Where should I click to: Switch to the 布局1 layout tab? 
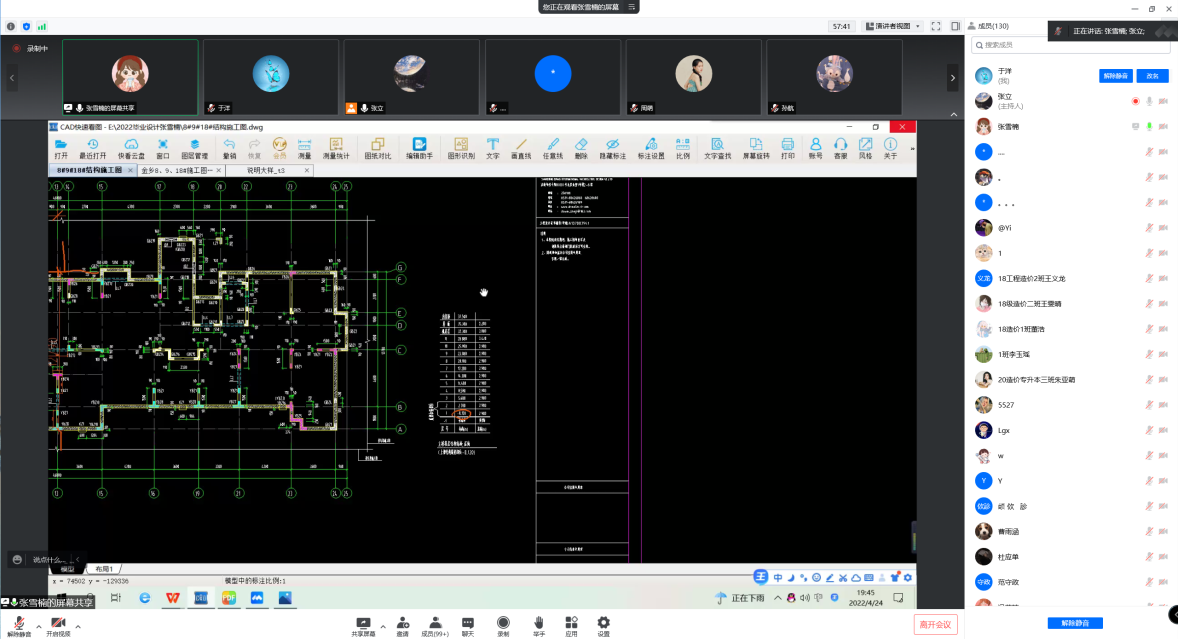(x=103, y=568)
